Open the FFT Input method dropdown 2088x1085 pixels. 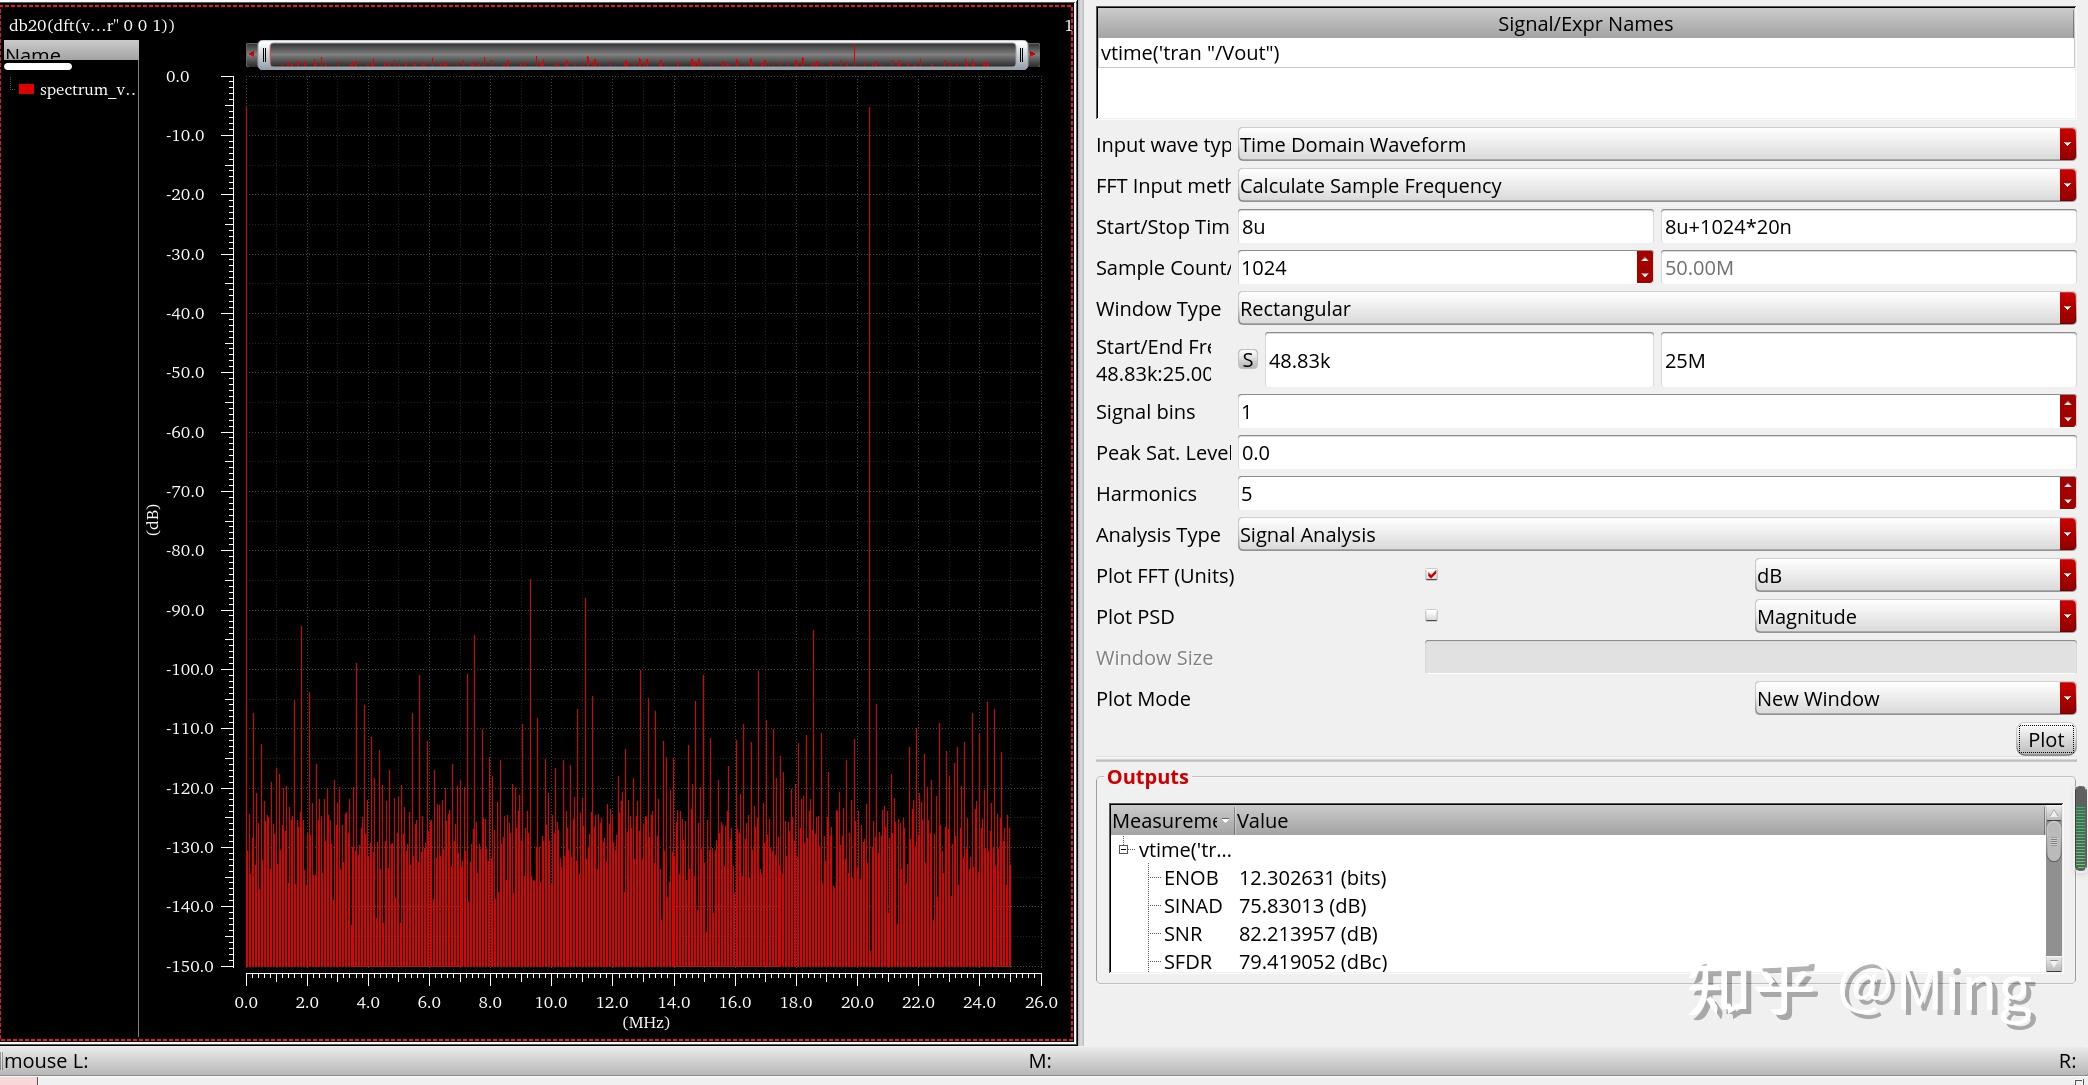pyautogui.click(x=2067, y=185)
